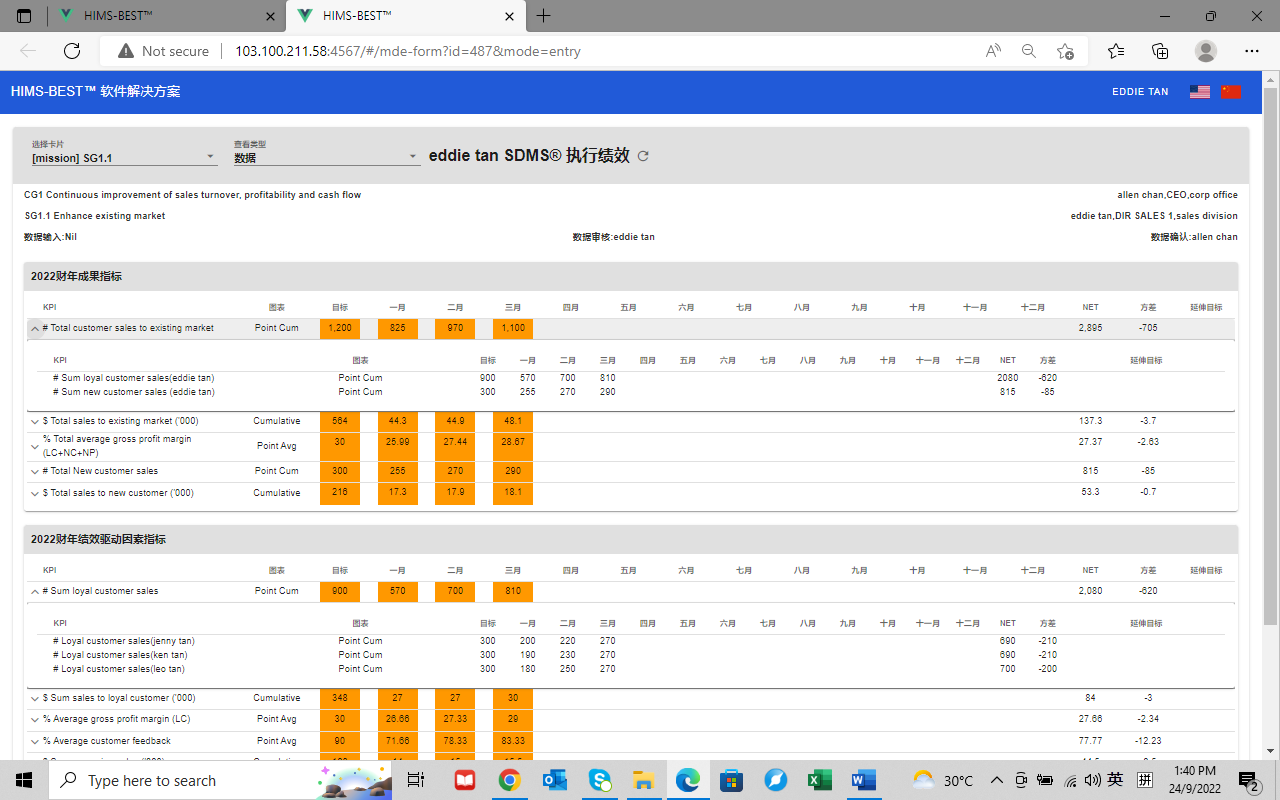Click the Windows taskbar search box
This screenshot has height=800, width=1280.
190,780
